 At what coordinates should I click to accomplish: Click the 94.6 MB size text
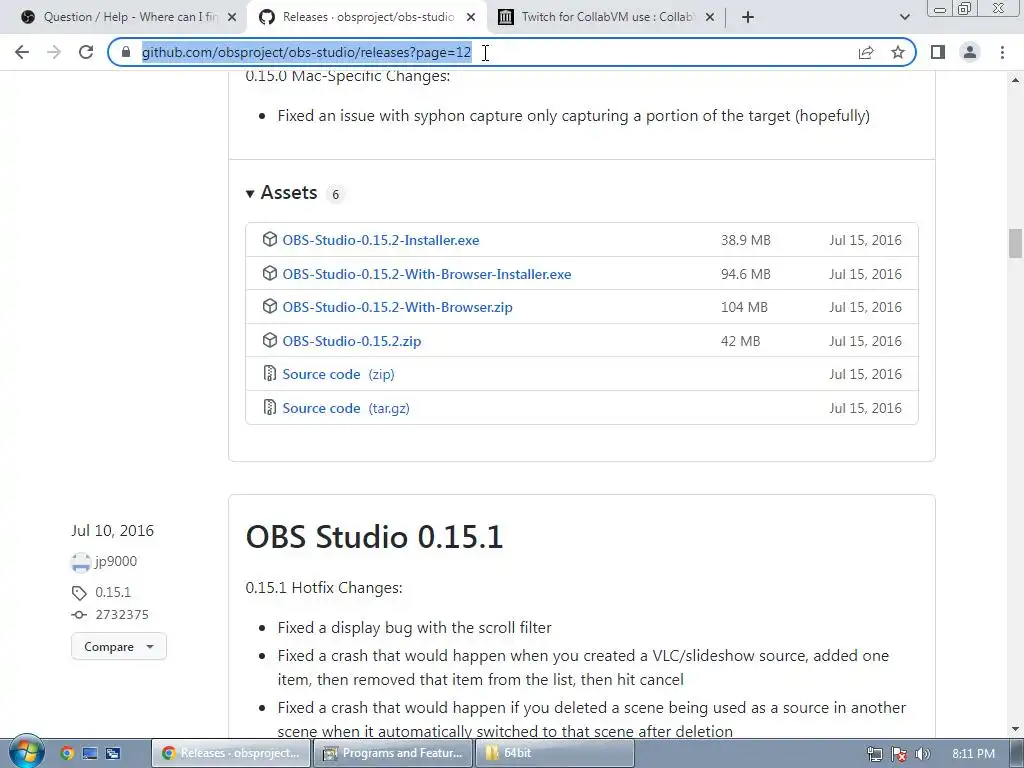[746, 274]
